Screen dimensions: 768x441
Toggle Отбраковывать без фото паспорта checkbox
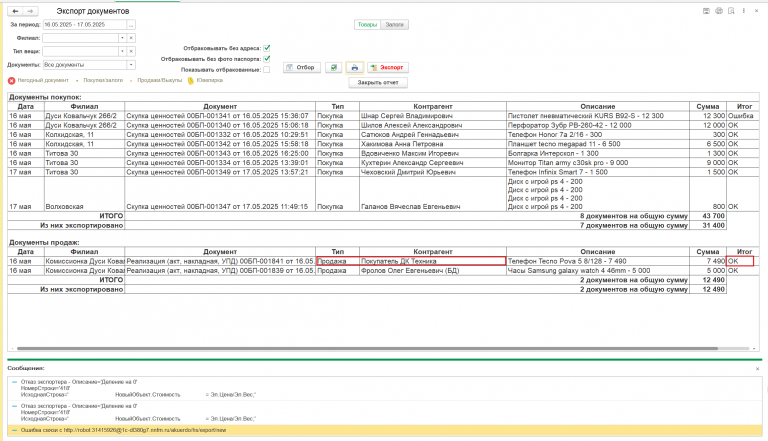pyautogui.click(x=267, y=59)
